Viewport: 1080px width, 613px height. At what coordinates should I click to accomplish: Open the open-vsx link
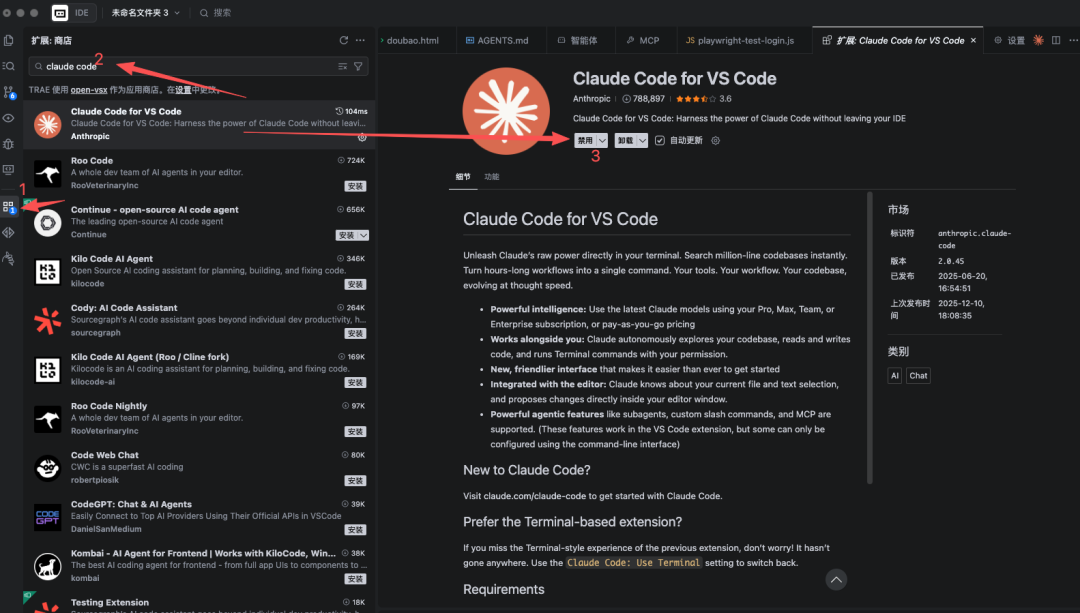89,90
